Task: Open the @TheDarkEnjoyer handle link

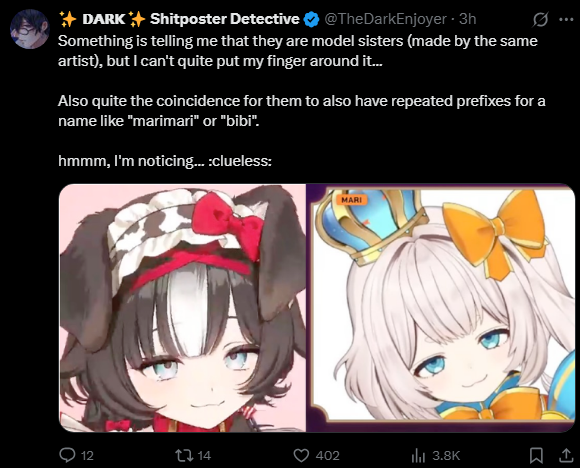Action: pos(385,19)
